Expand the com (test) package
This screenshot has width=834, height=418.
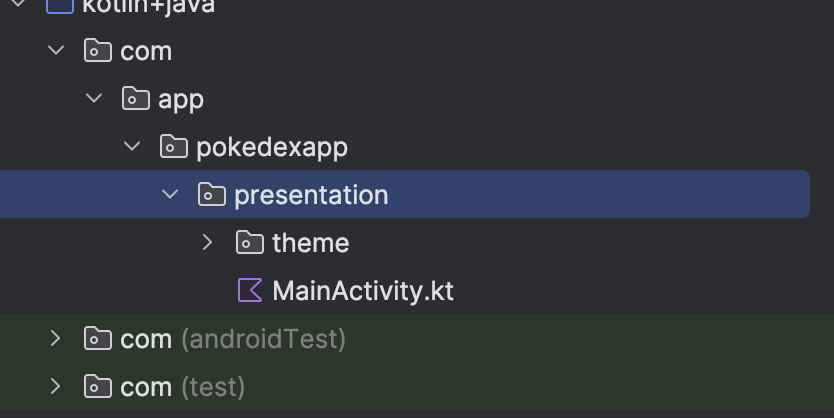pos(56,387)
